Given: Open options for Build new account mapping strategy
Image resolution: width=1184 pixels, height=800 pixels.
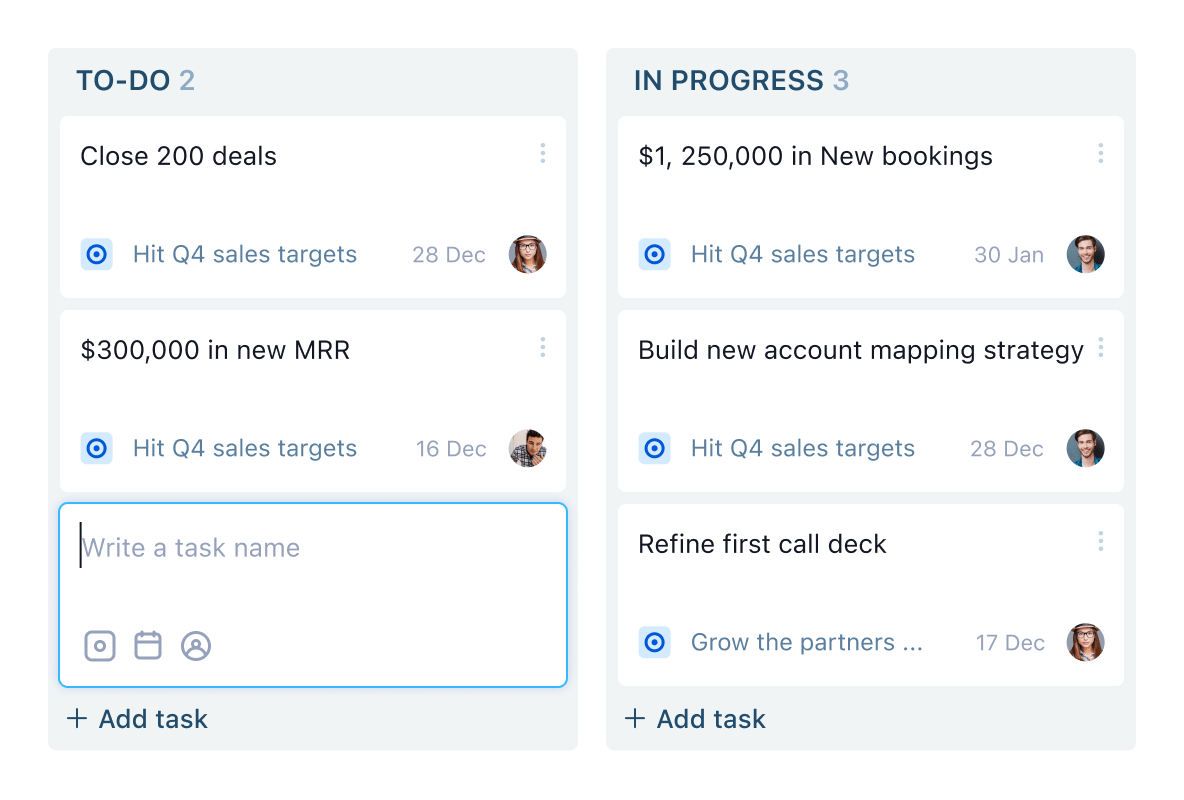Looking at the screenshot, I should (1100, 347).
